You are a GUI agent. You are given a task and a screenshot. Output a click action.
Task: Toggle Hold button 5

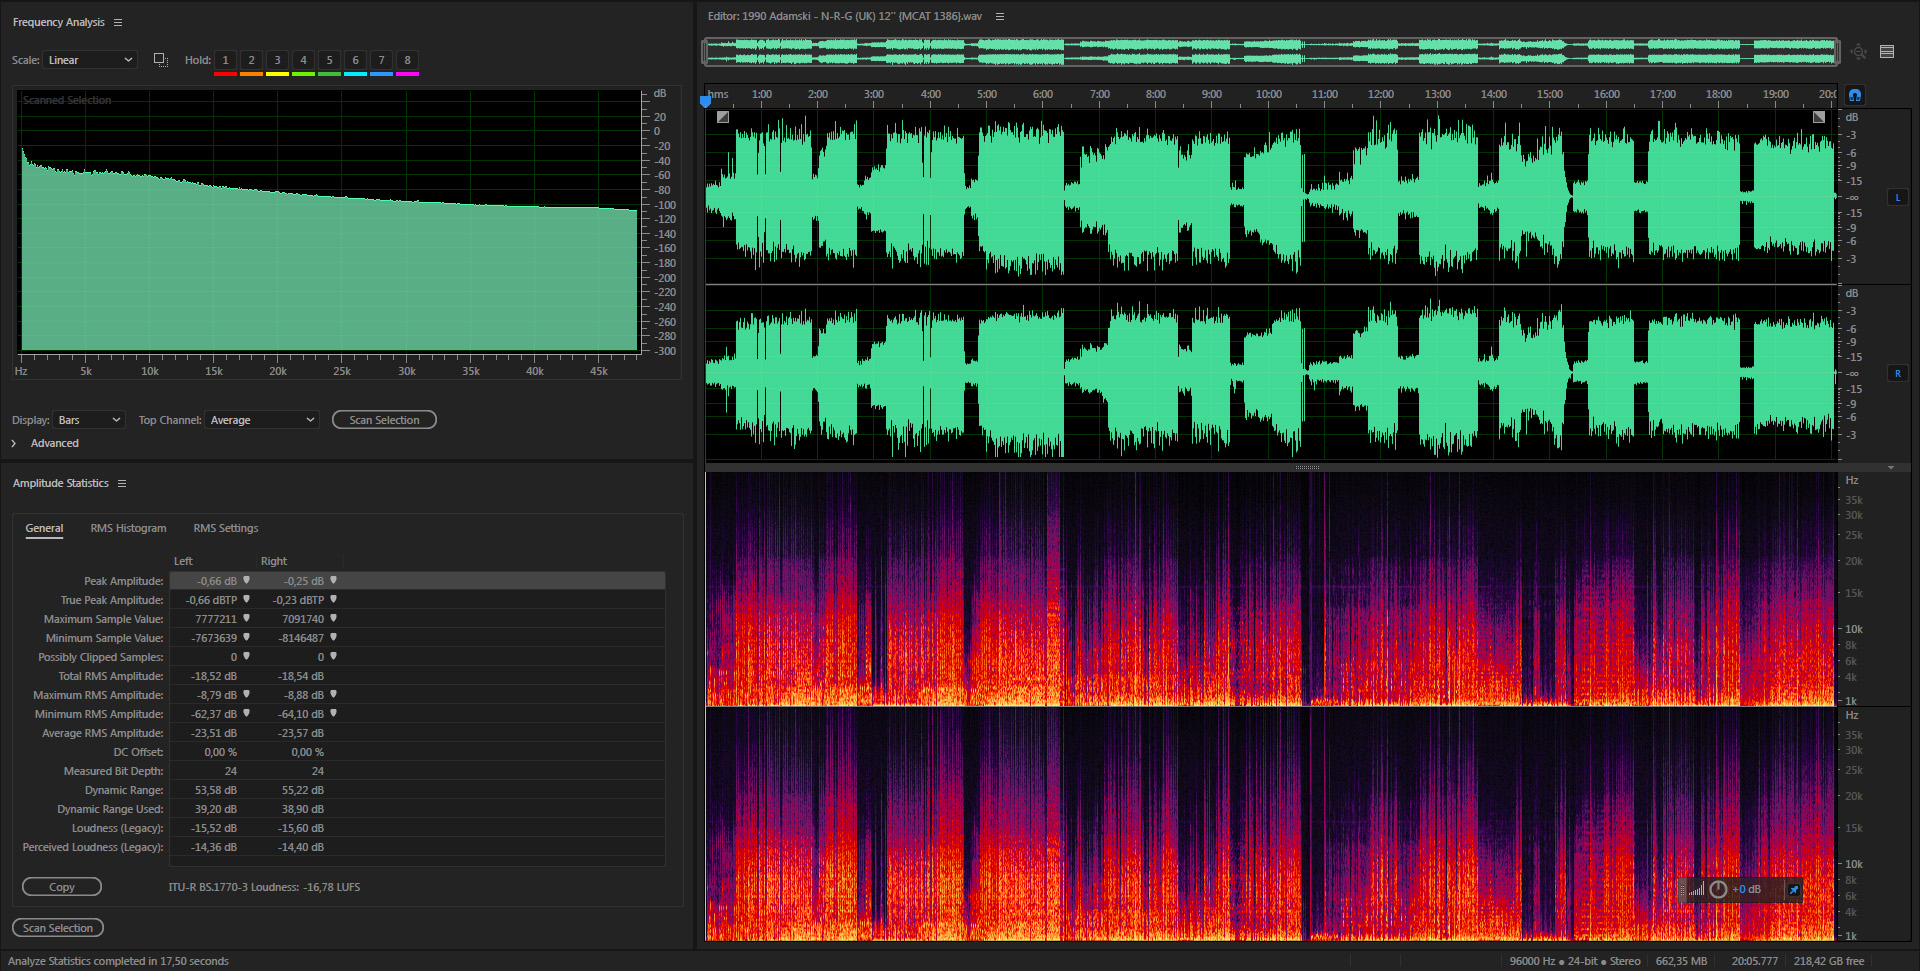[x=329, y=60]
